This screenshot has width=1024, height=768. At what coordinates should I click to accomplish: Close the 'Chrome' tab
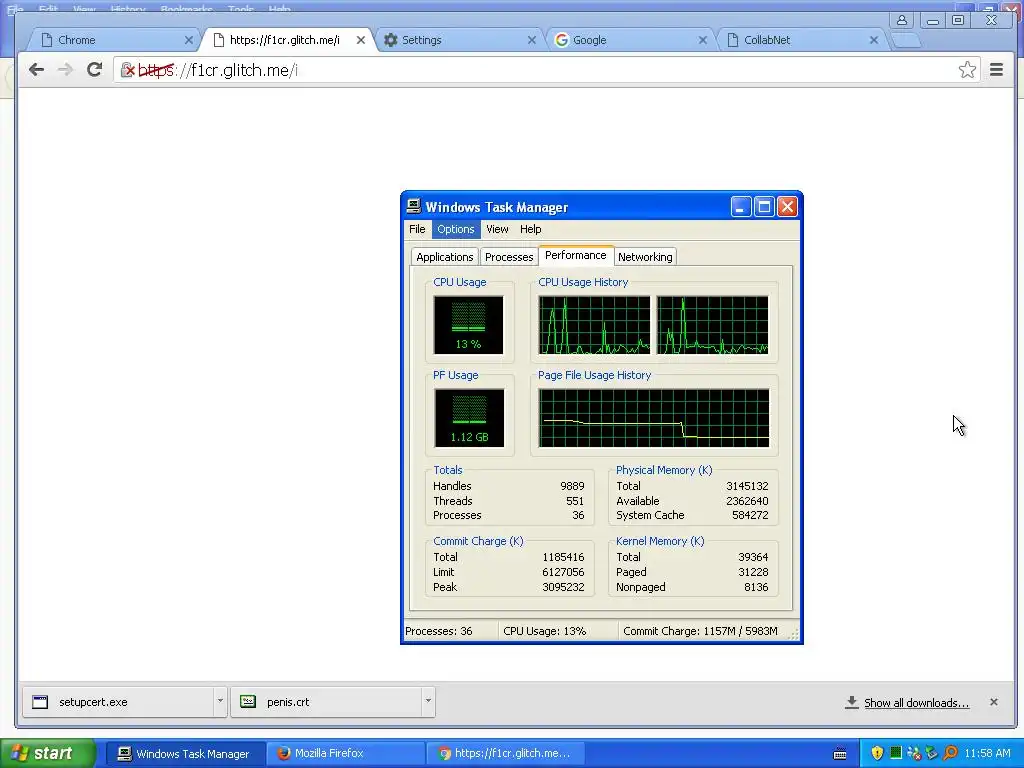coord(189,40)
